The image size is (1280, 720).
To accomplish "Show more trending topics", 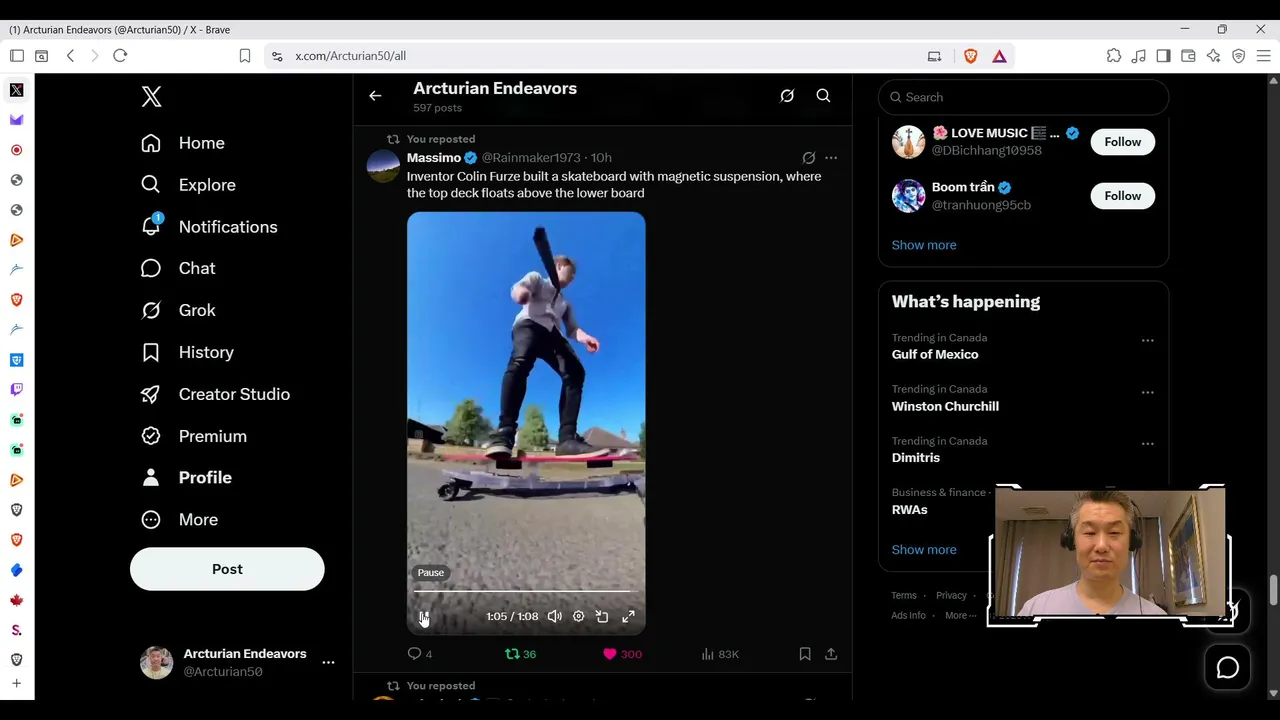I will coord(924,550).
